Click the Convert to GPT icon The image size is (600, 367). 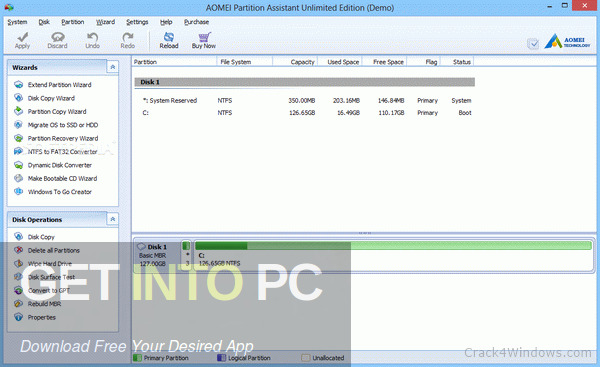click(x=18, y=290)
